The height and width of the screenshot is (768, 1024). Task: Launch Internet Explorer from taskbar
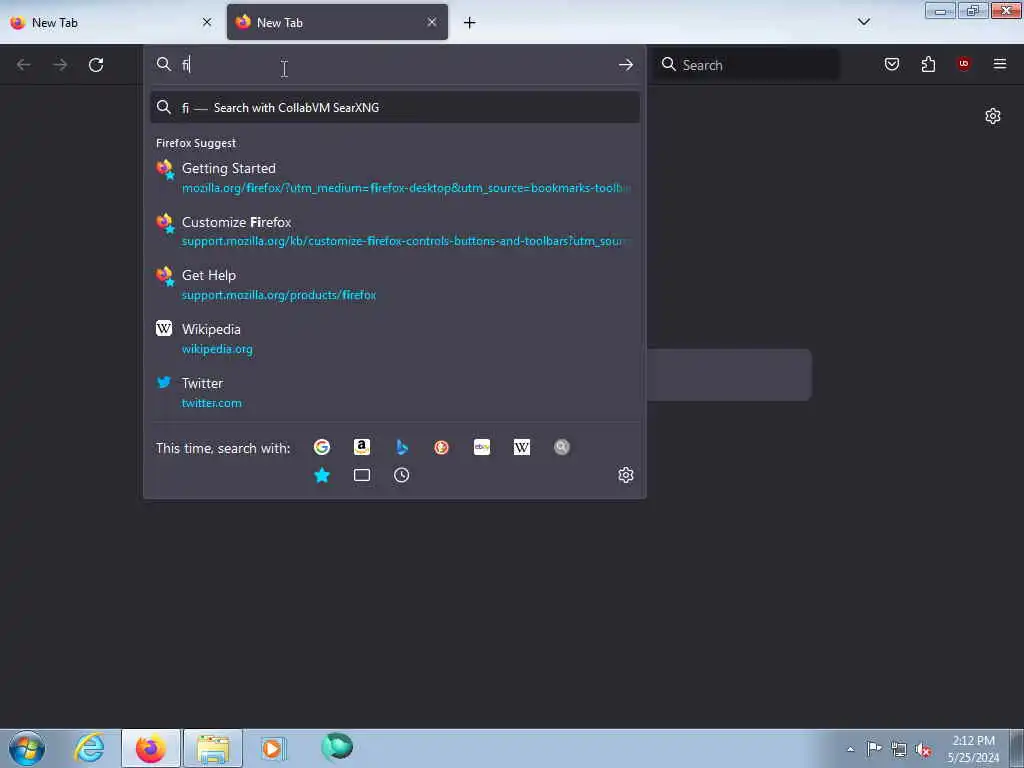89,748
